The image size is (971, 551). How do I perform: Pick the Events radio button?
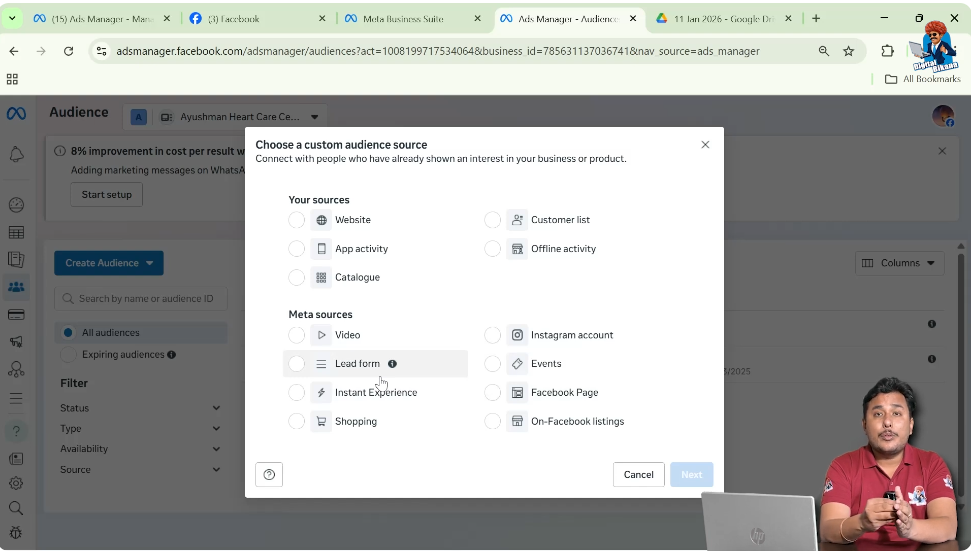click(492, 364)
